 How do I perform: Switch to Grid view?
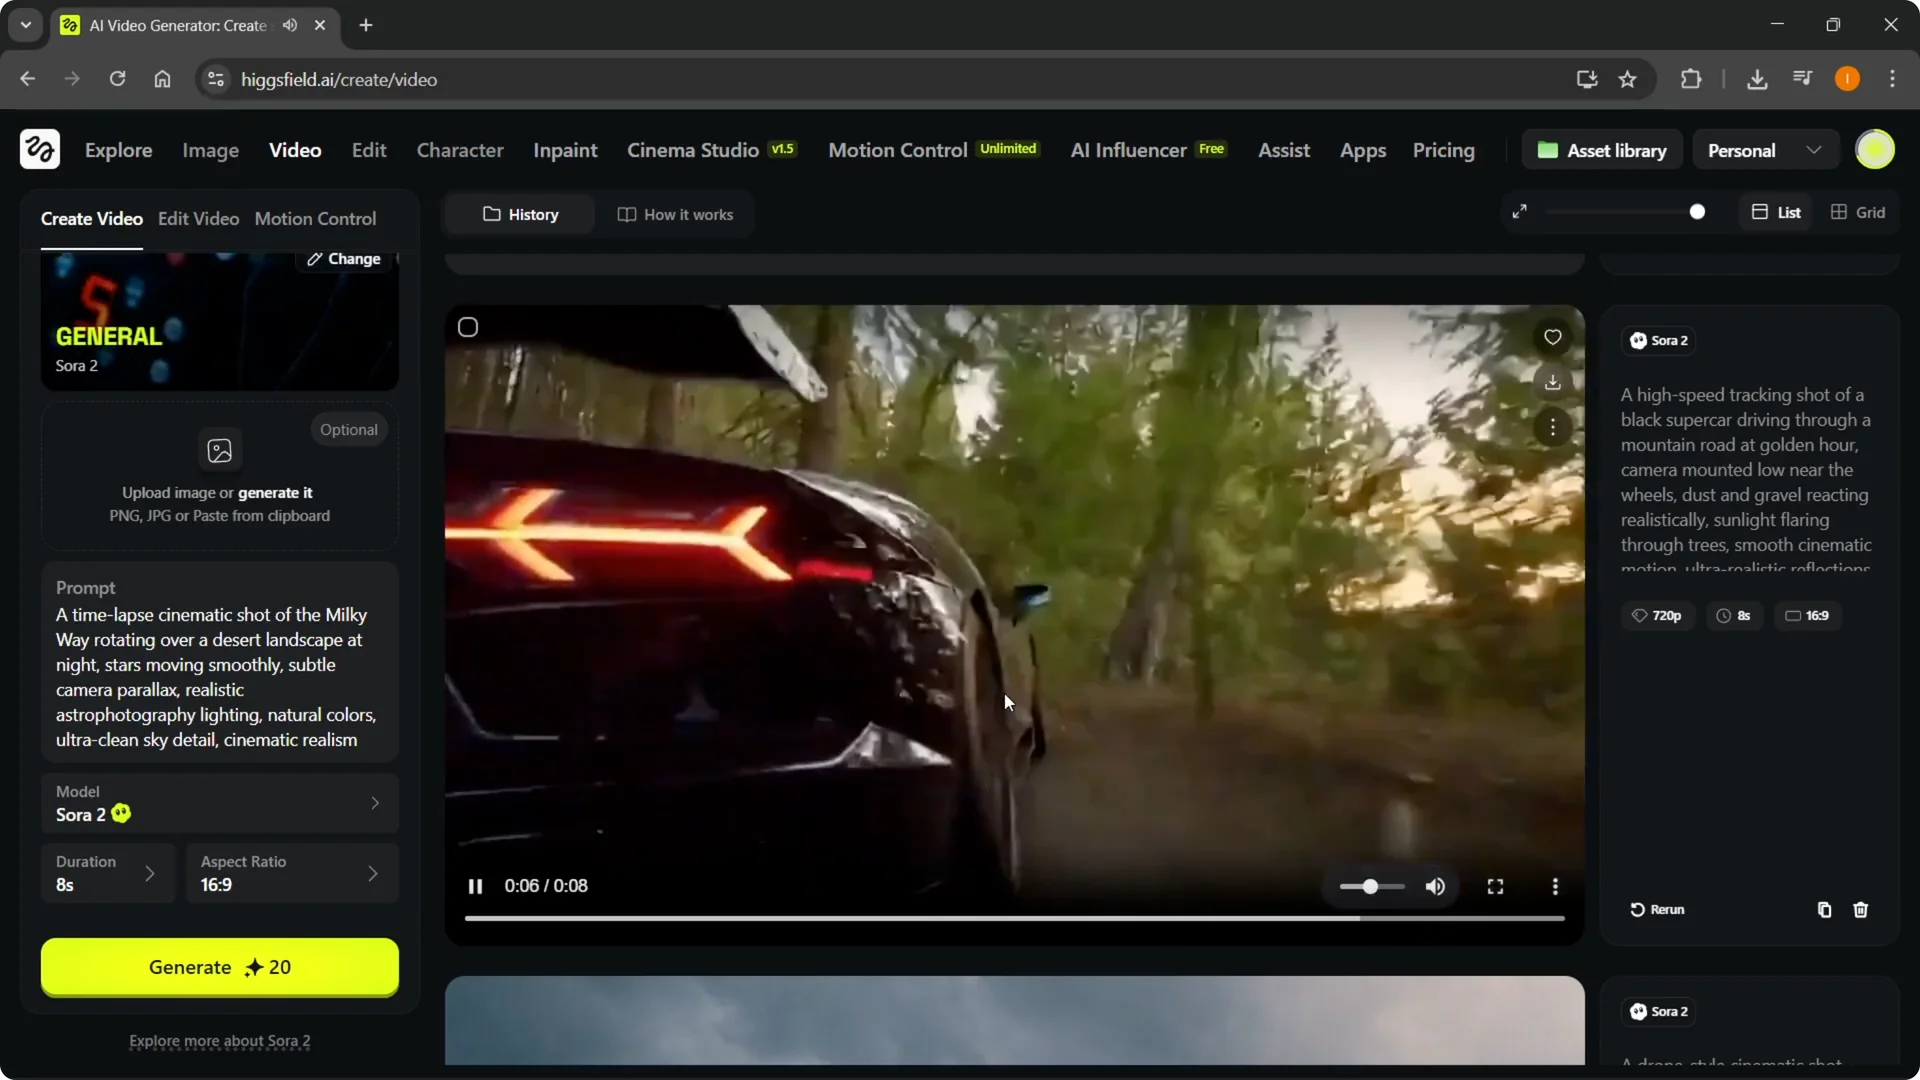point(1858,212)
